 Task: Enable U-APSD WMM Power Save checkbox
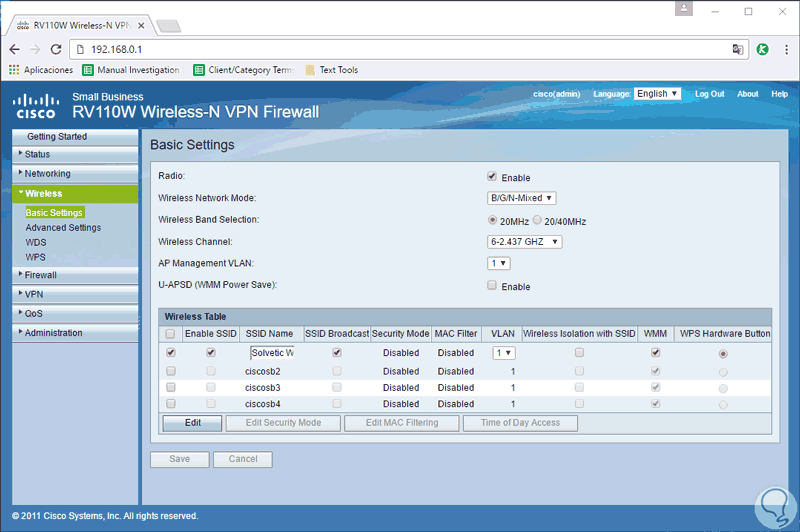492,285
